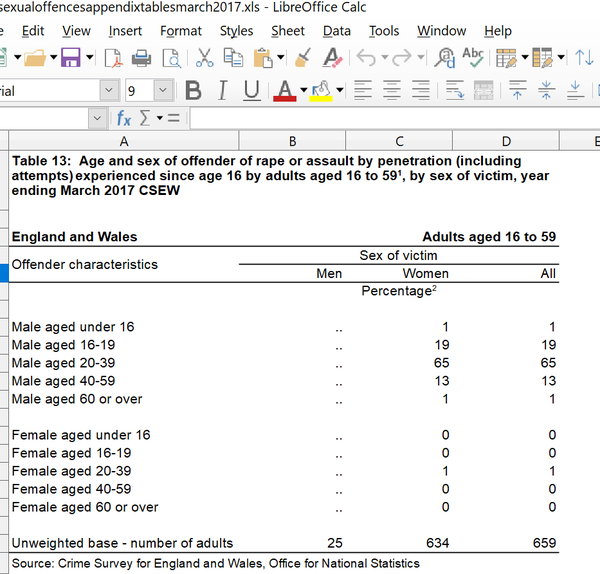Viewport: 600px width, 574px height.
Task: Apply the yellow background highlight color
Action: (321, 91)
